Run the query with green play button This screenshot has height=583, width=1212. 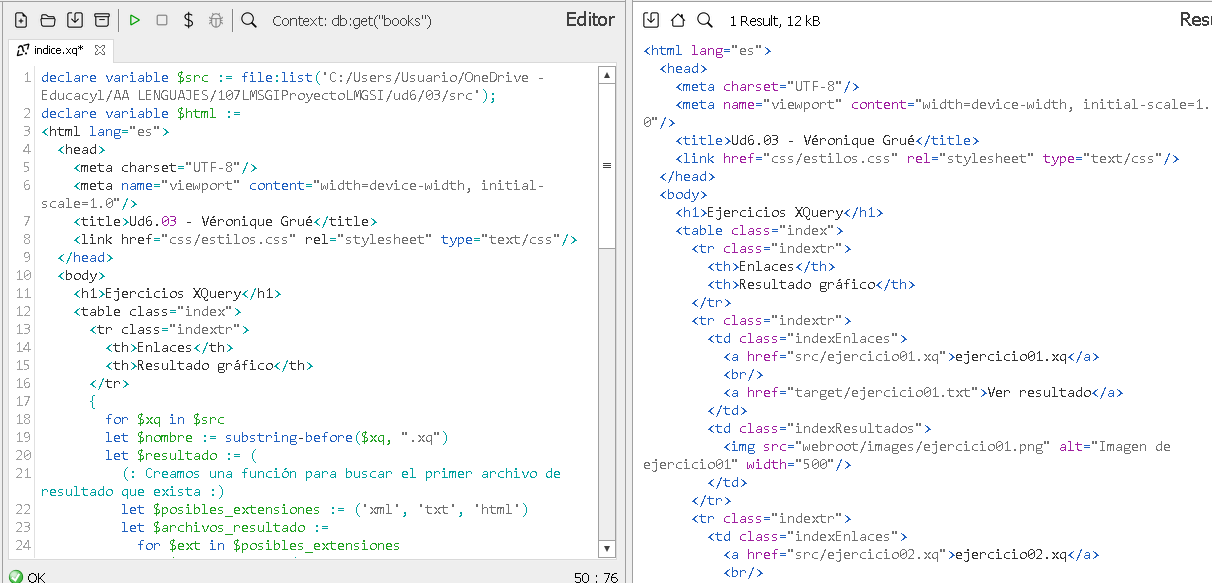(x=135, y=20)
